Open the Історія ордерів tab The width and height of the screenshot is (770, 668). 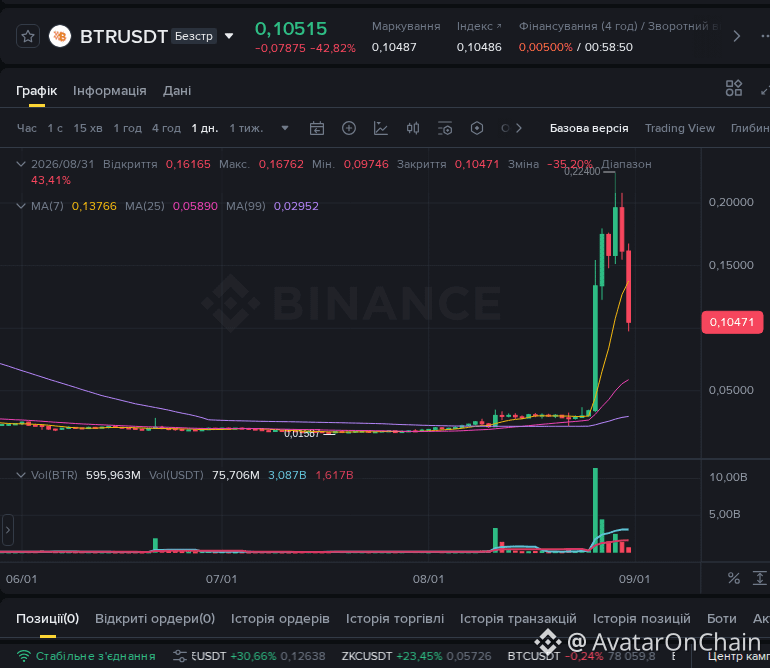pyautogui.click(x=280, y=618)
